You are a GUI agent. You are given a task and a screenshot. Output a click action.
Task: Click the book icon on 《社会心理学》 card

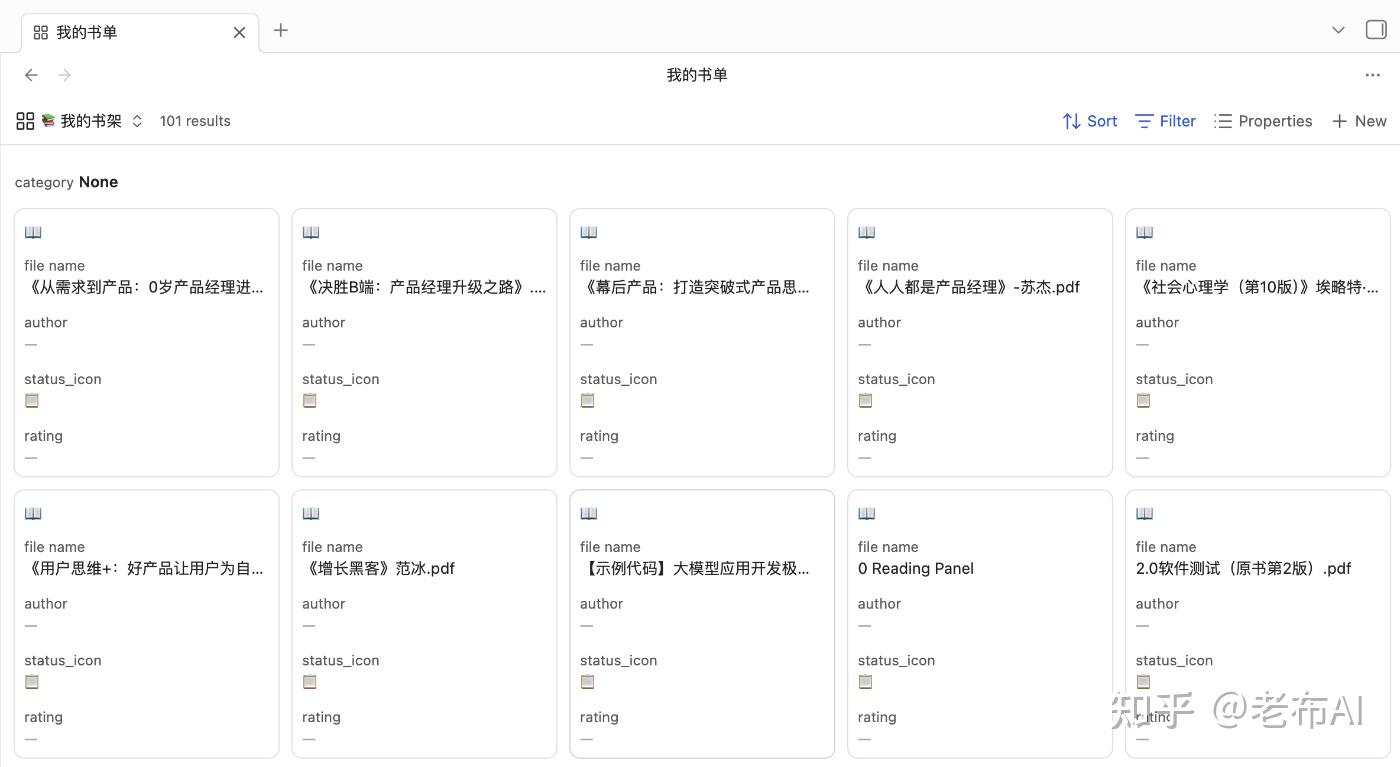pyautogui.click(x=1145, y=232)
